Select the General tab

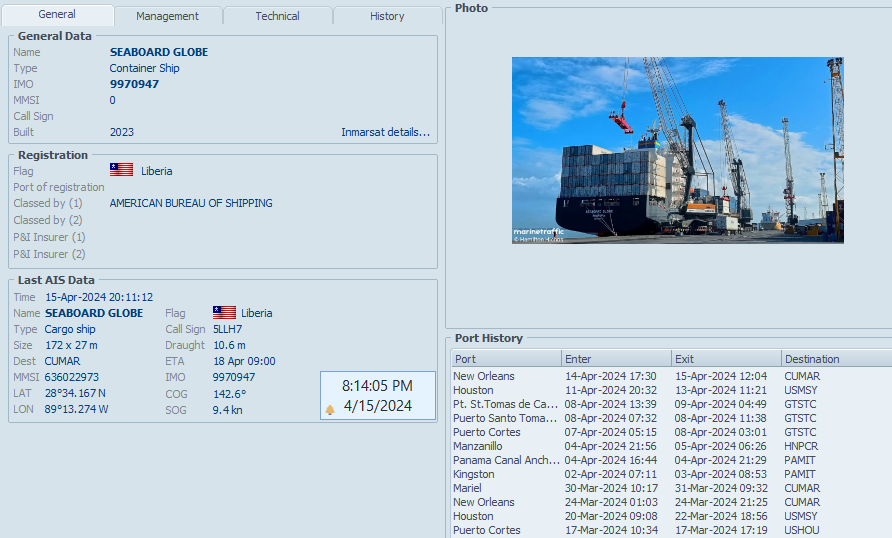(57, 14)
